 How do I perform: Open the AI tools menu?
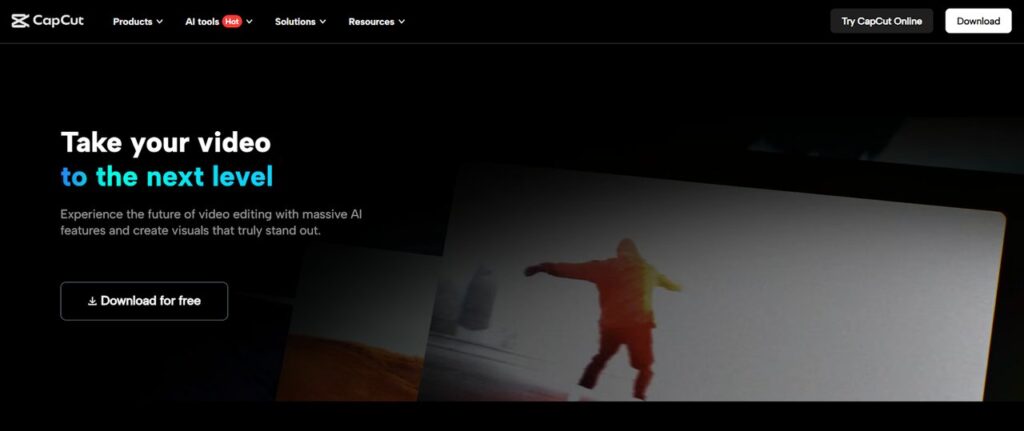point(201,21)
